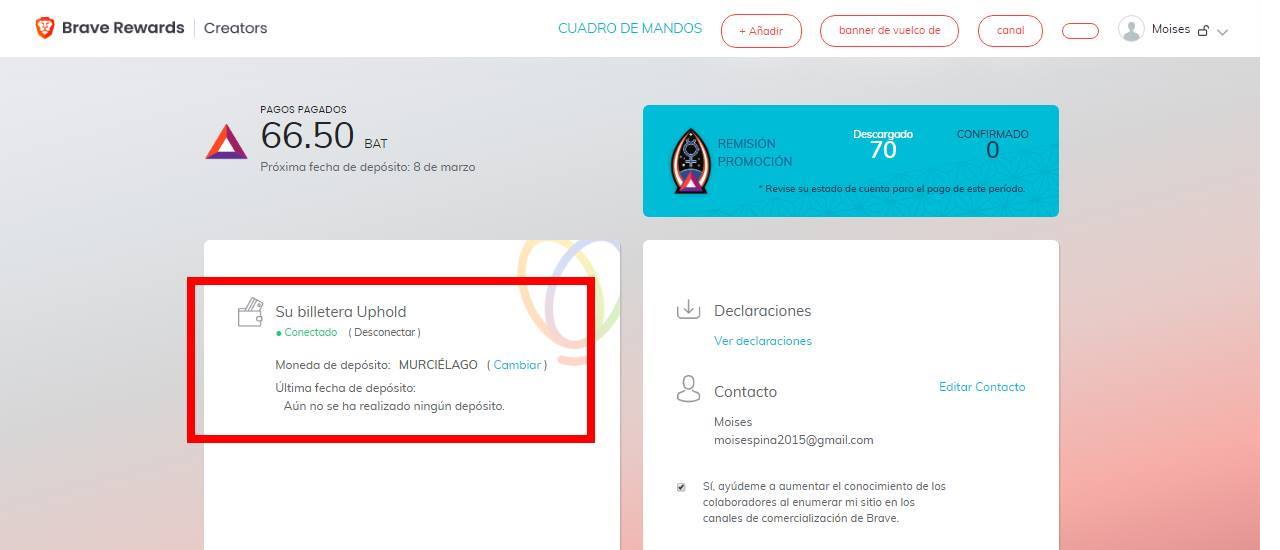This screenshot has width=1280, height=550.
Task: Click Desconectar to unlink Uphold wallet
Action: [384, 332]
